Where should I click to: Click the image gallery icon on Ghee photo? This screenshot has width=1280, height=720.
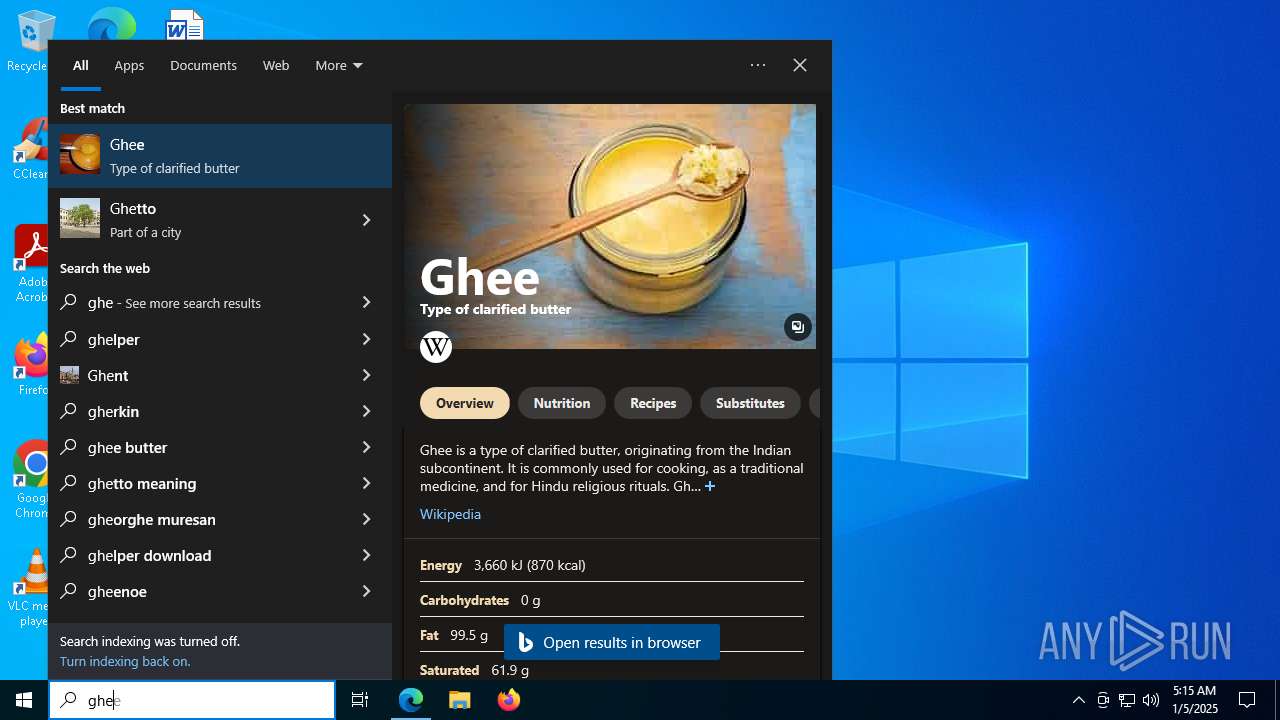(797, 327)
